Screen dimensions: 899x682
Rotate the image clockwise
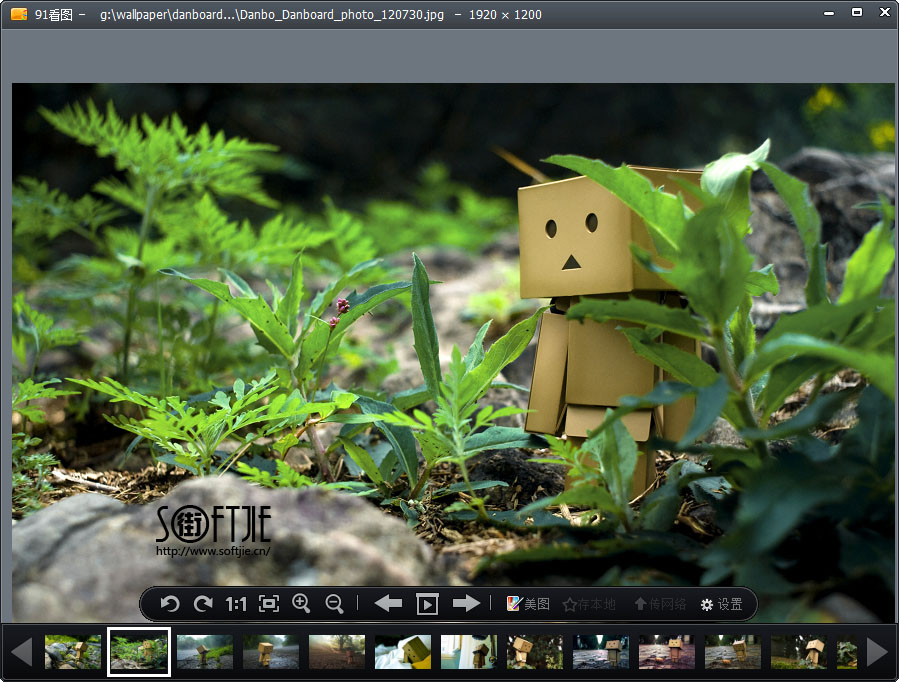[x=203, y=603]
